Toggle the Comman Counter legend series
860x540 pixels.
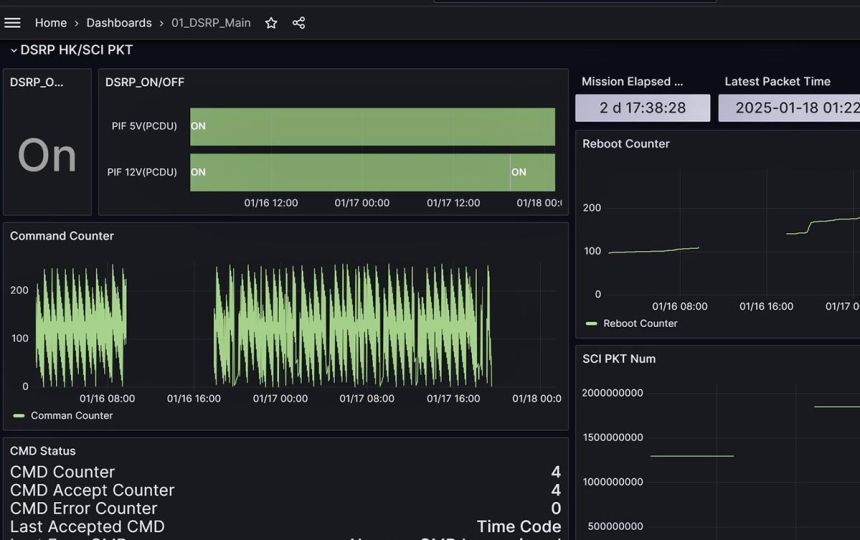(71, 416)
